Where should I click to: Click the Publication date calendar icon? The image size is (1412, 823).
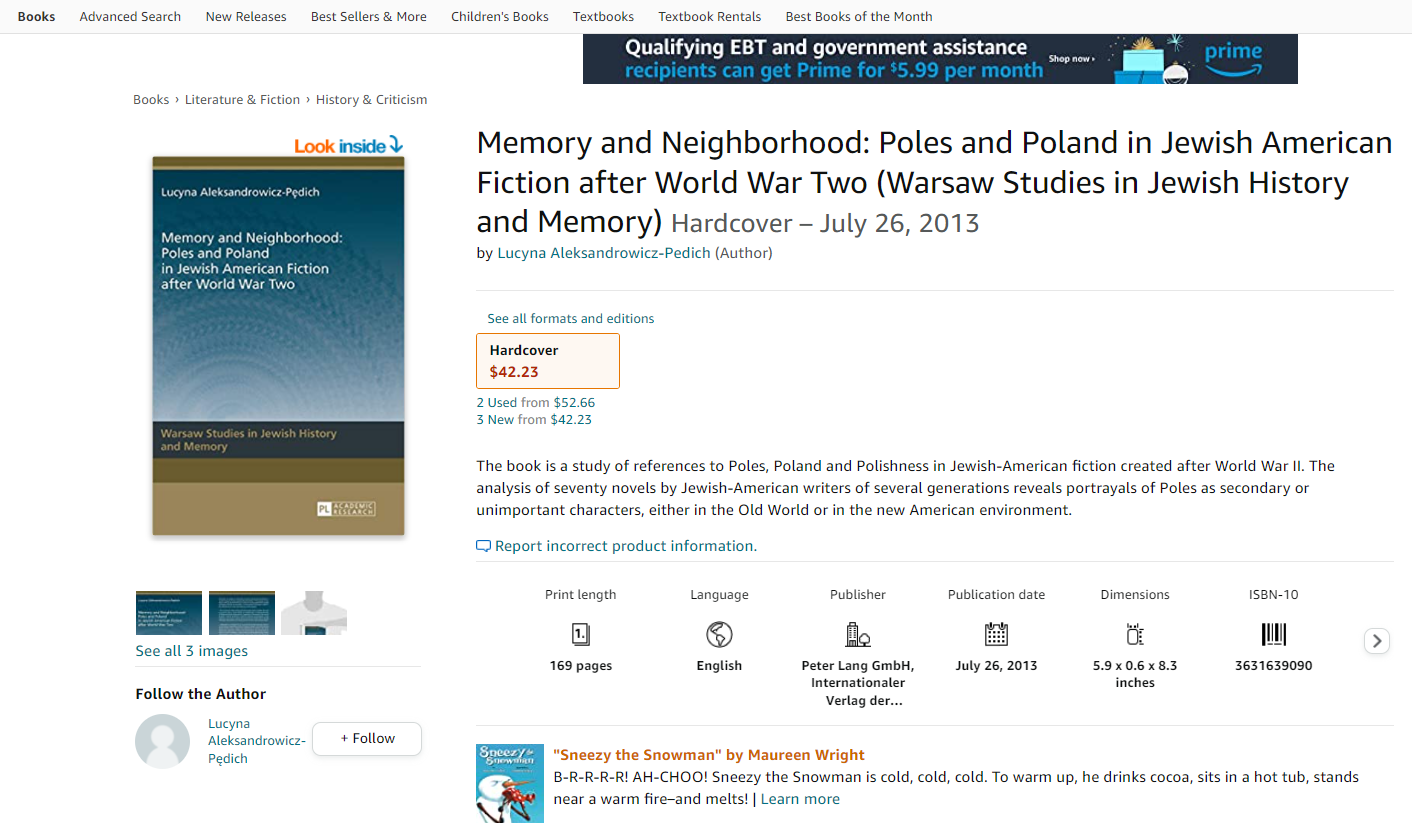pyautogui.click(x=996, y=634)
